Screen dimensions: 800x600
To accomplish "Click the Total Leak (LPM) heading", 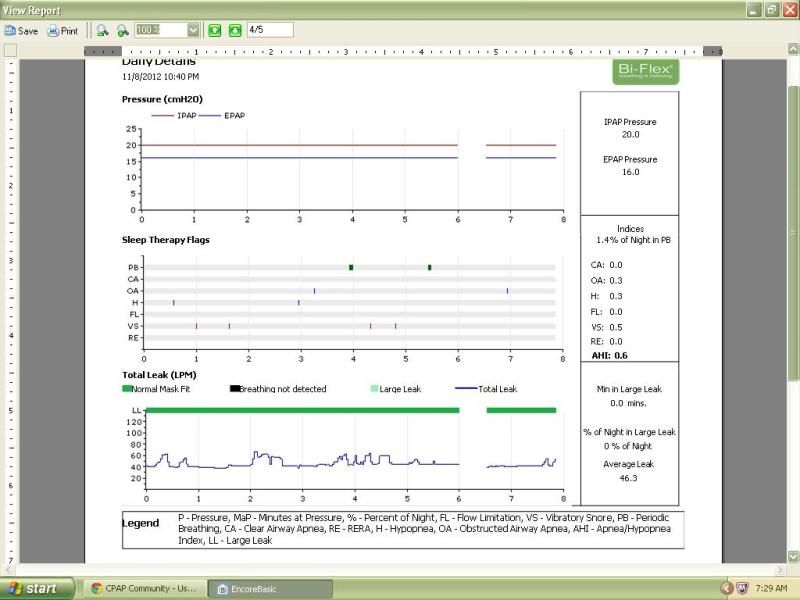I will pos(159,374).
